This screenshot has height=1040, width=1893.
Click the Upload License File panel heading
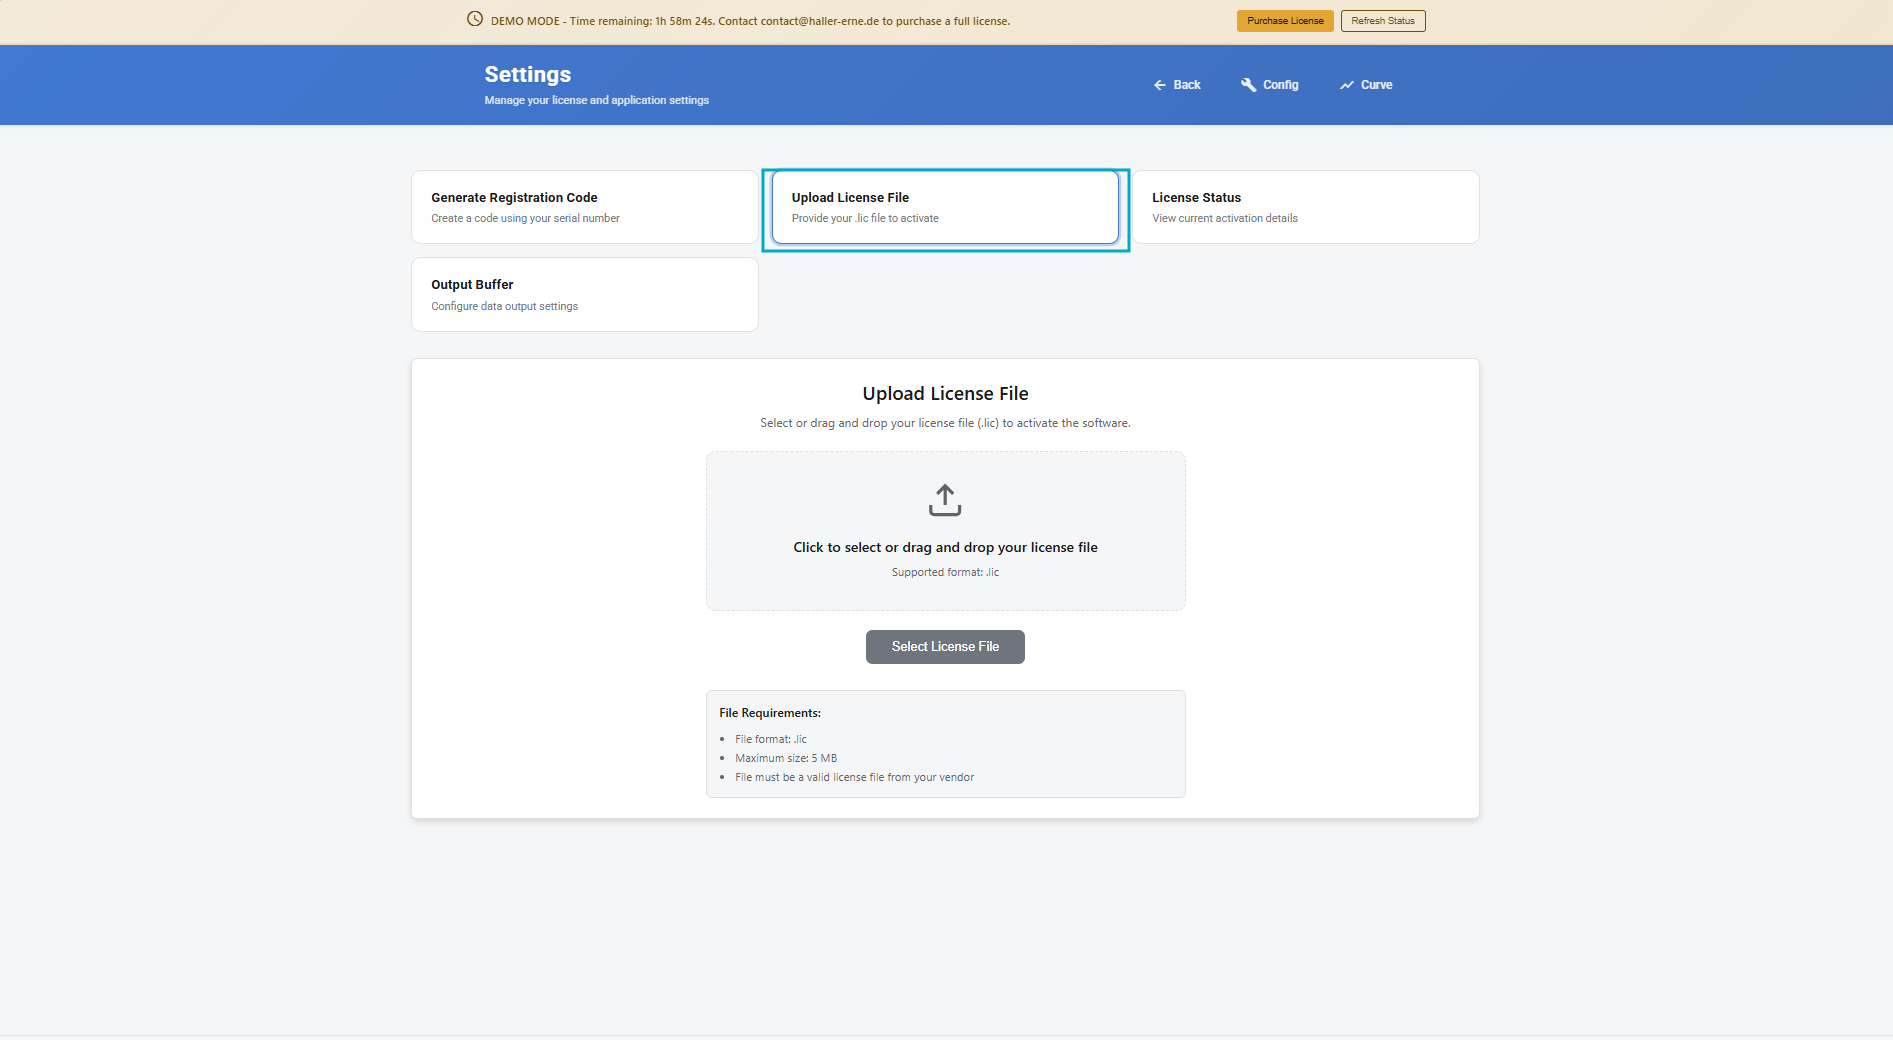coord(945,394)
